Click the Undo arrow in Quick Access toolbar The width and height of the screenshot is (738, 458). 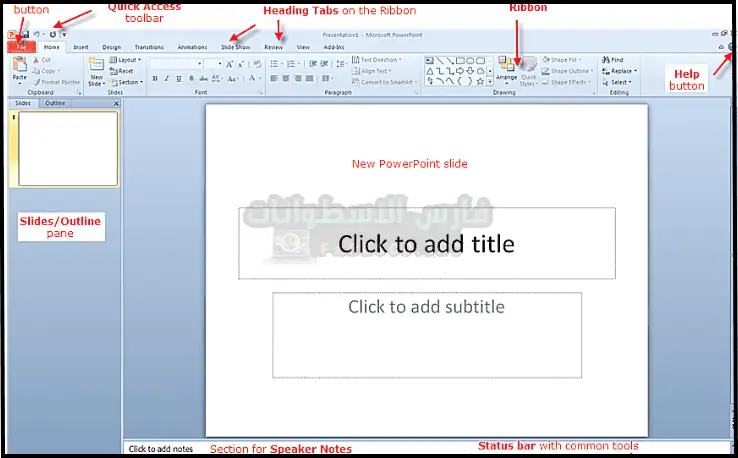pos(36,34)
